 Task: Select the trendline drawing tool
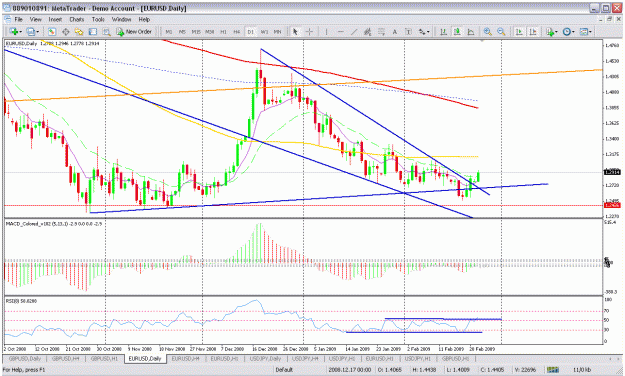[354, 31]
